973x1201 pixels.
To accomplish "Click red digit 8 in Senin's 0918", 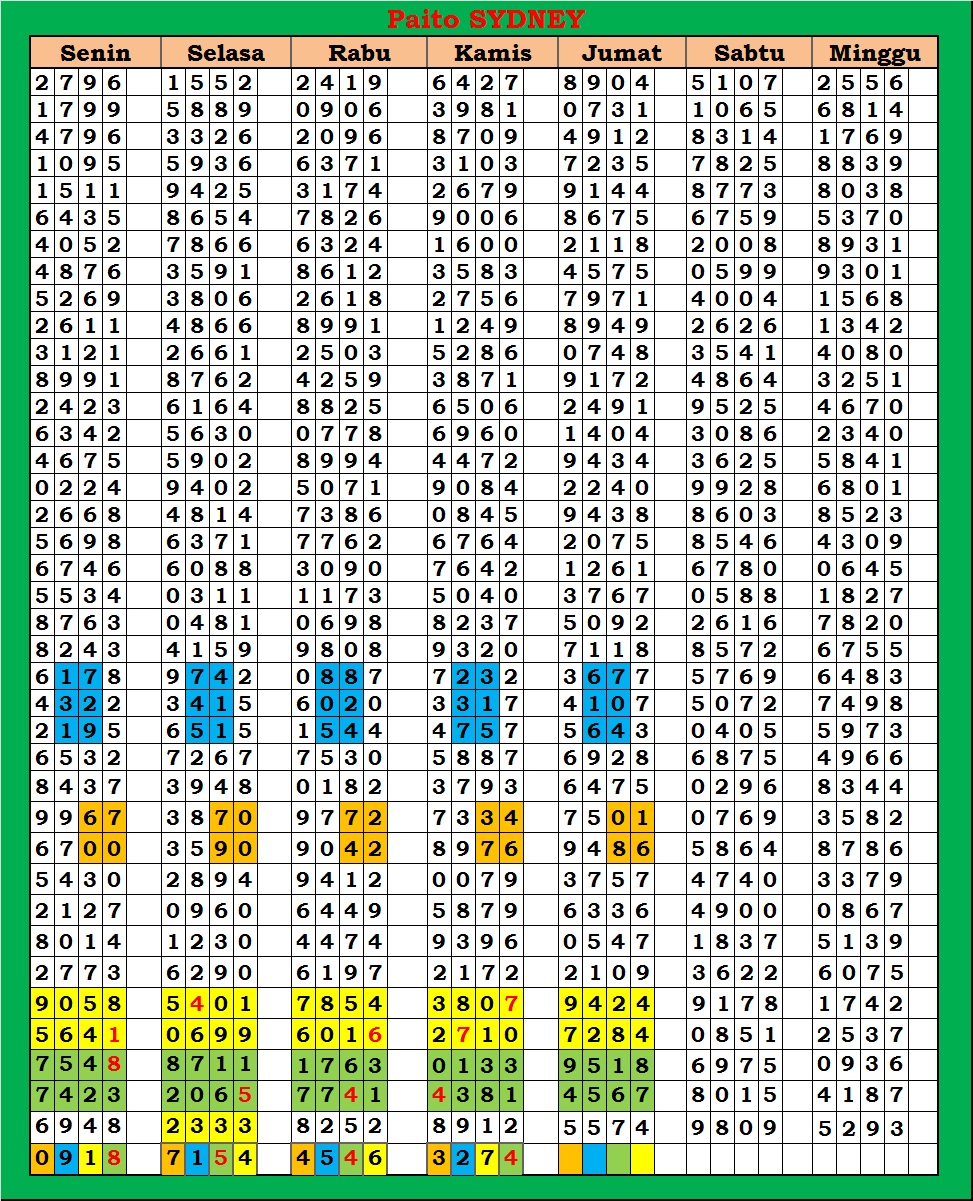I will point(114,1158).
